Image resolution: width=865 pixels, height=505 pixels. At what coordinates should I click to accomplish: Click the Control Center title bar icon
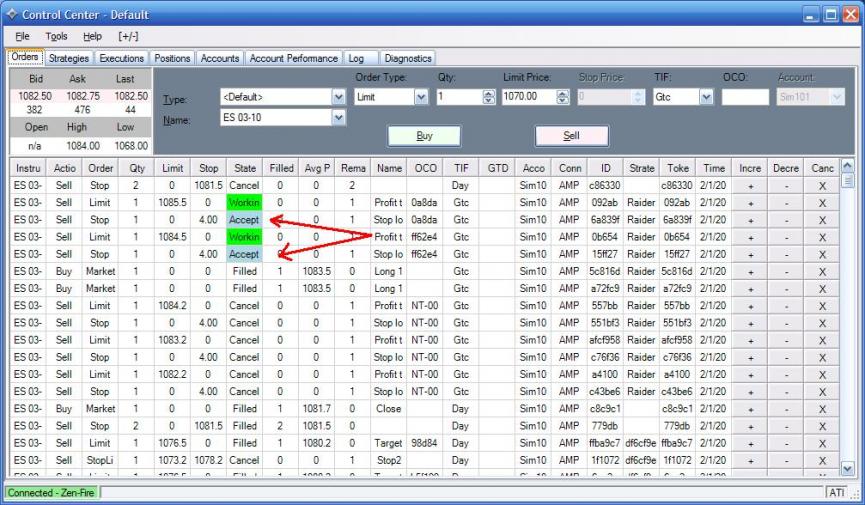coord(12,14)
